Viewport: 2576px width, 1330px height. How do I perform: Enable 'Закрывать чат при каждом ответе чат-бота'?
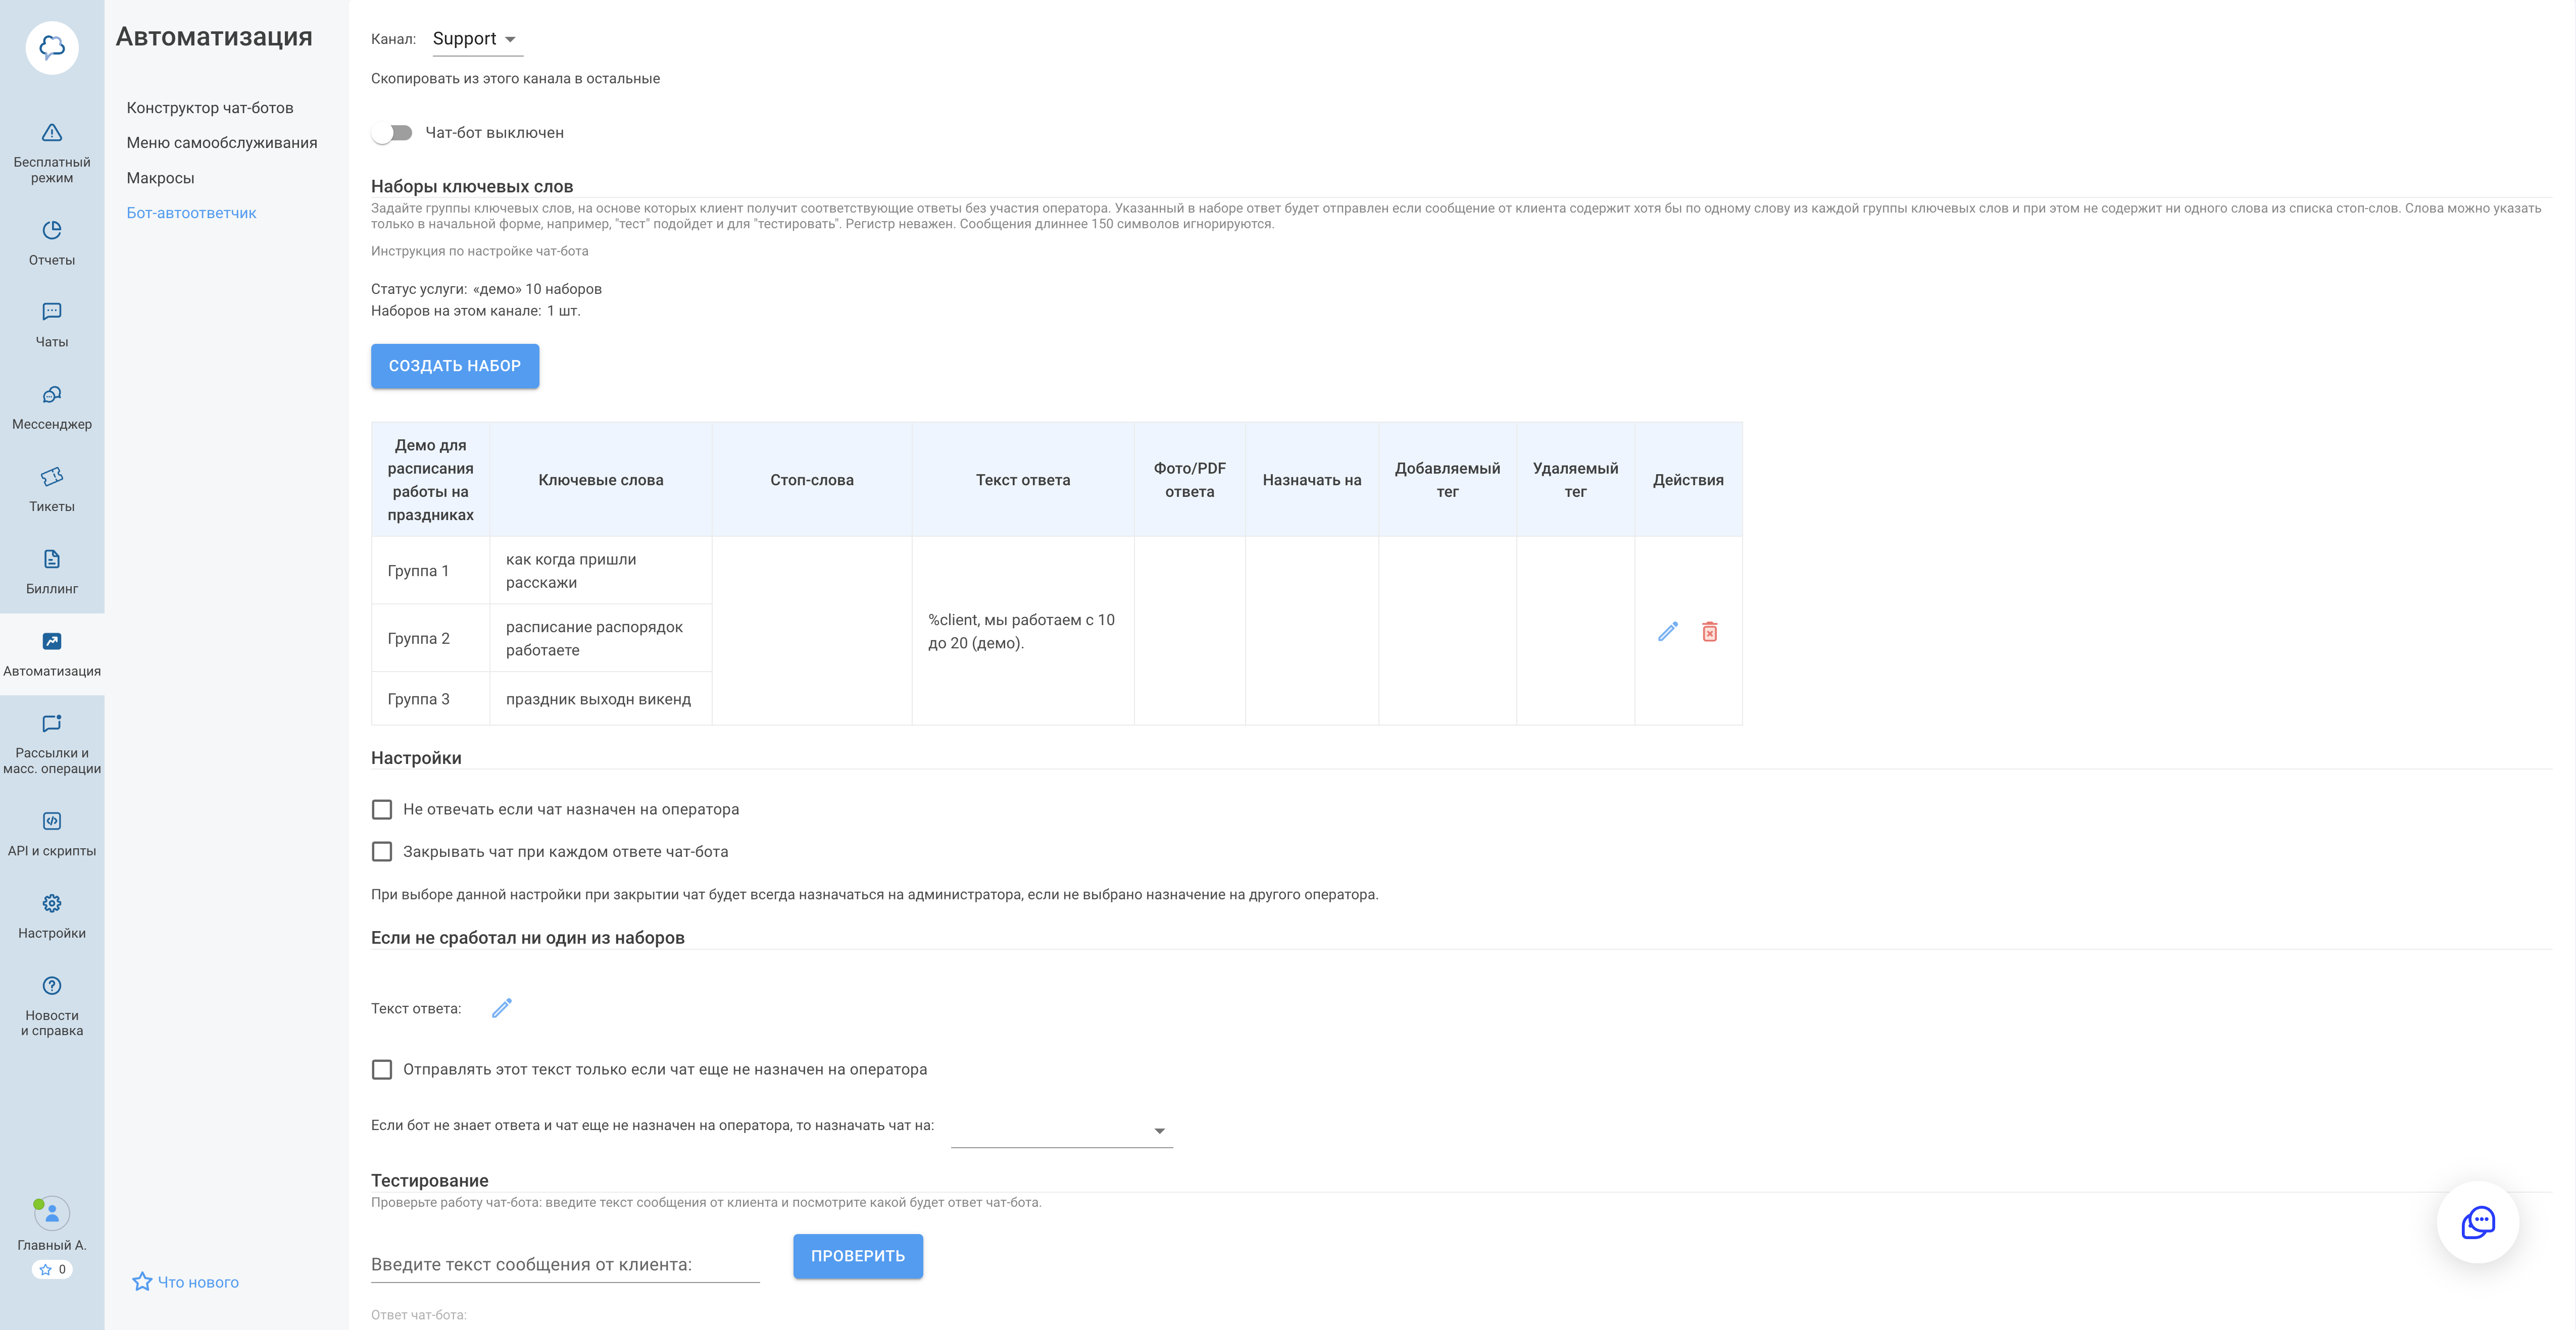(381, 851)
